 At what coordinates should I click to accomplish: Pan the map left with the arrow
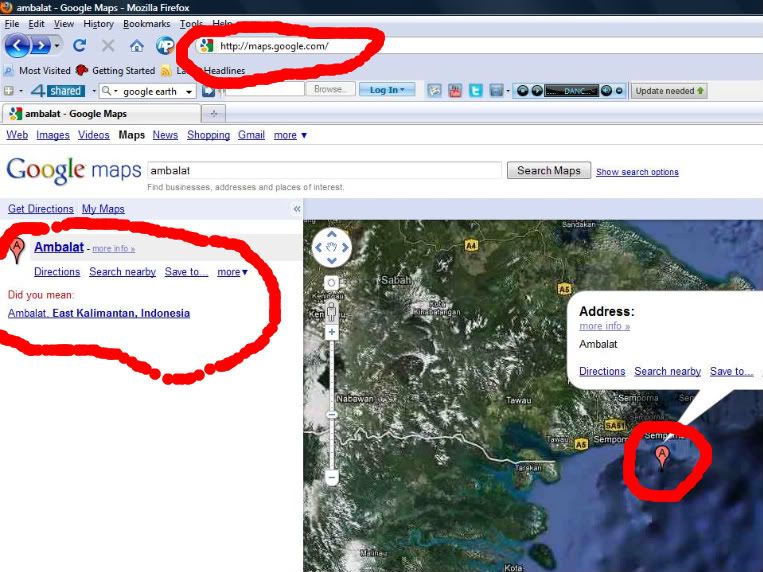click(x=318, y=247)
